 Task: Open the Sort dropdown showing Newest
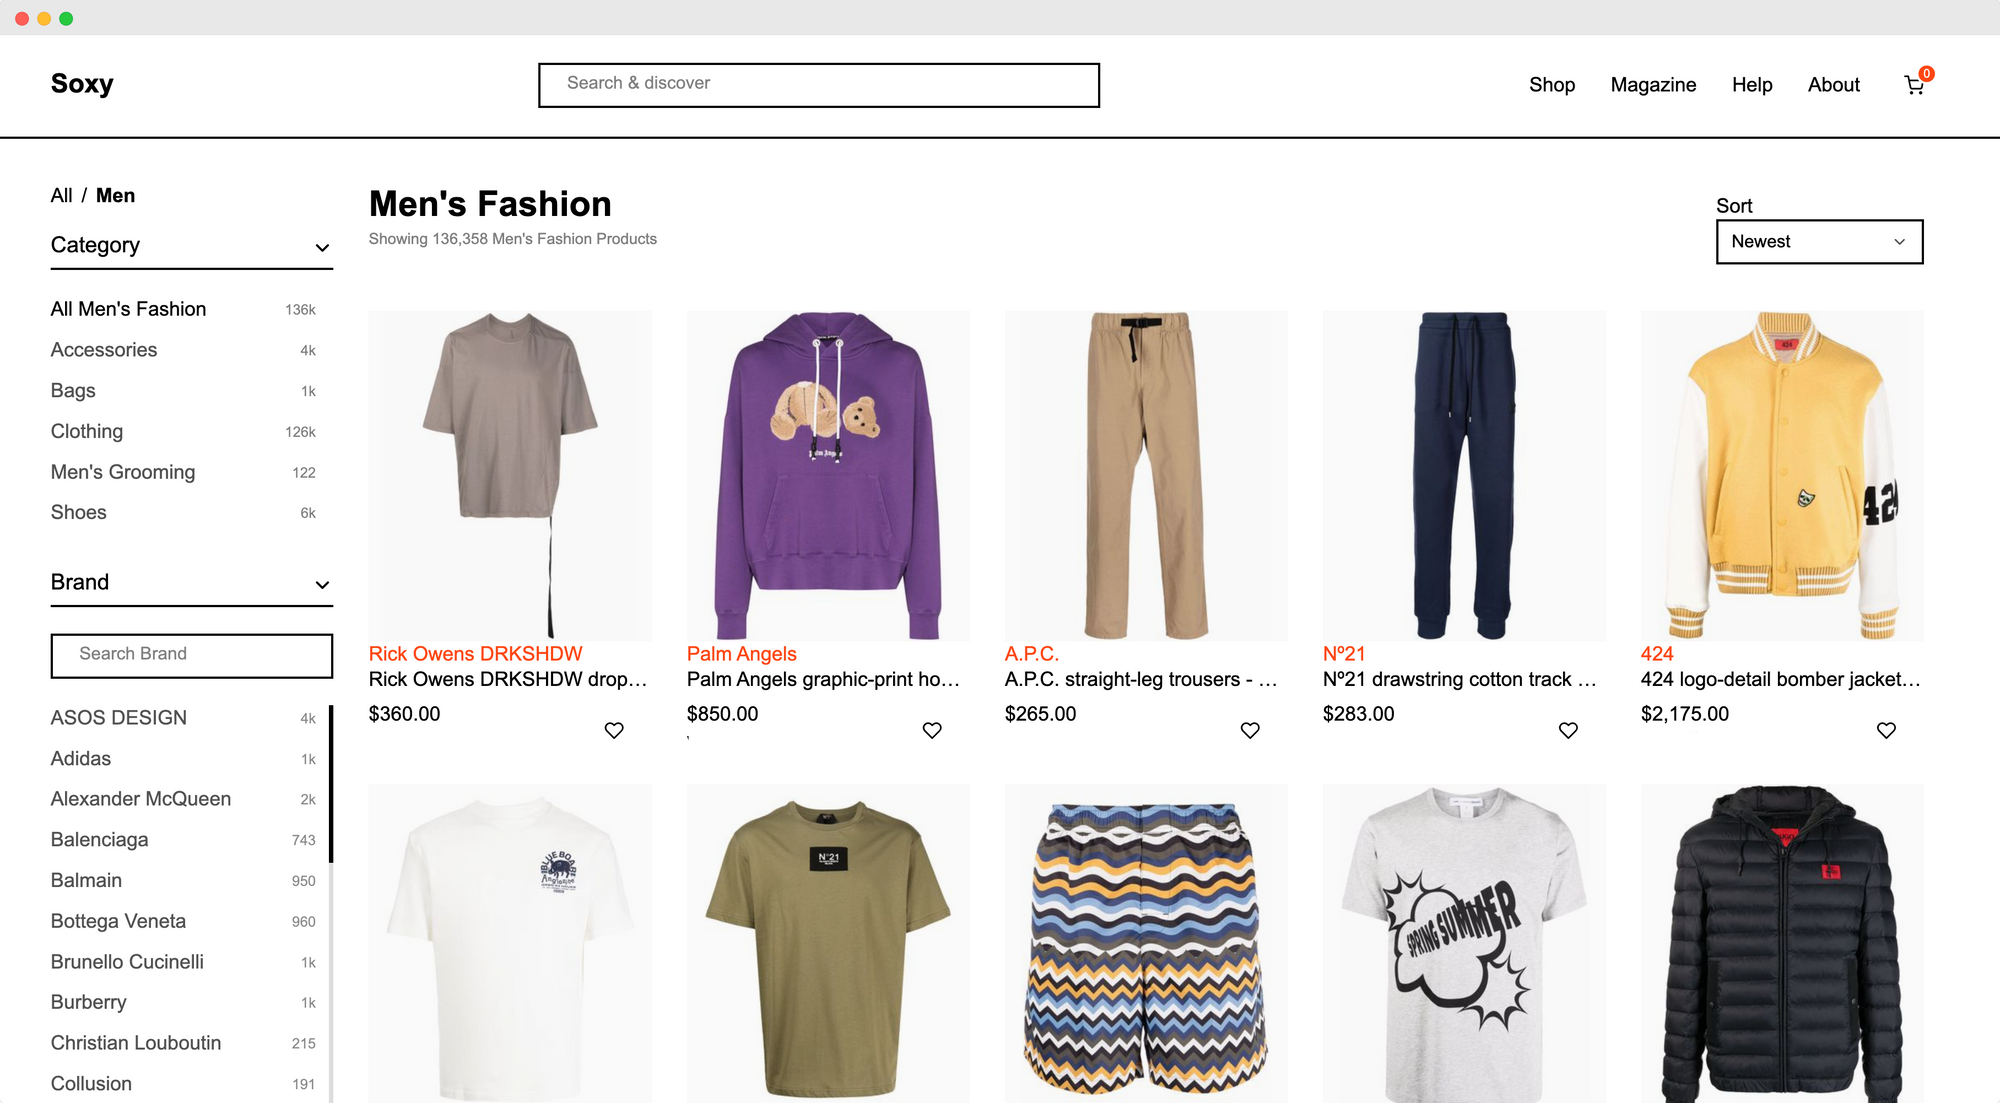(1819, 242)
